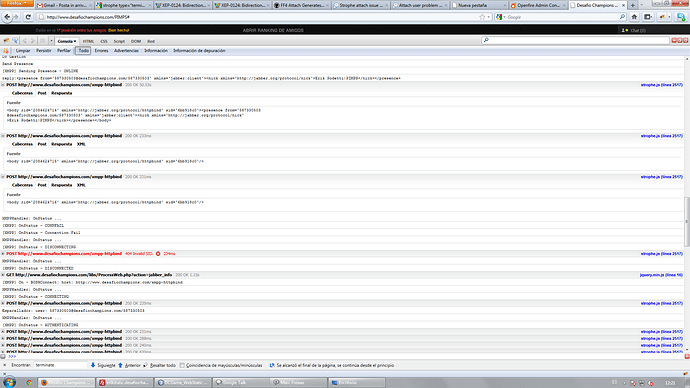Filter console by Información

coord(156,51)
